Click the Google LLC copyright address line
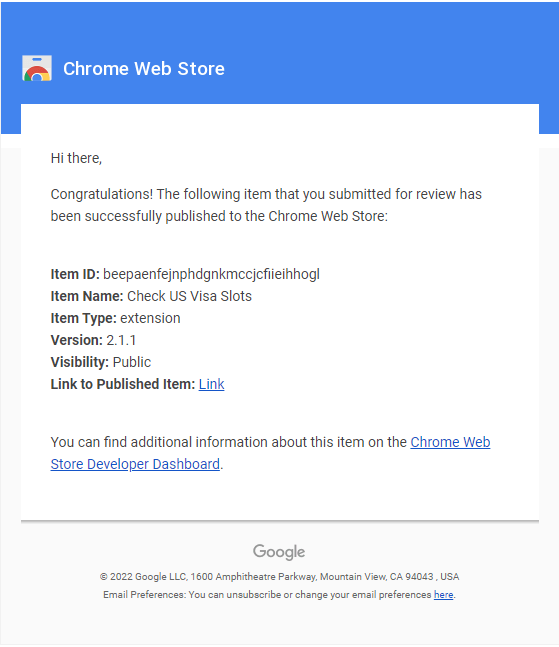The image size is (559, 647). (279, 576)
